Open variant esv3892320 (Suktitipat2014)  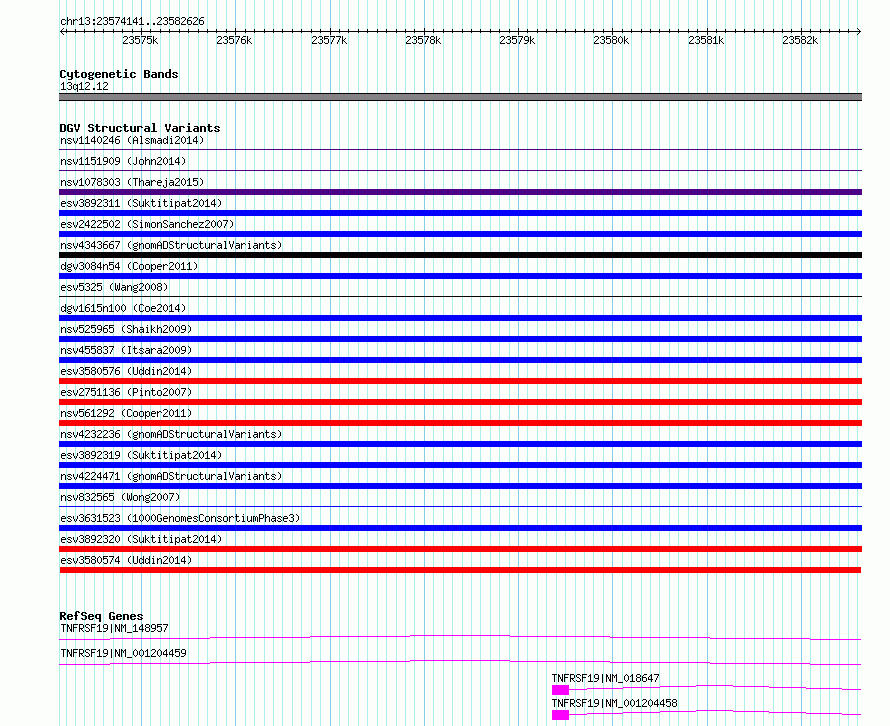click(x=141, y=539)
